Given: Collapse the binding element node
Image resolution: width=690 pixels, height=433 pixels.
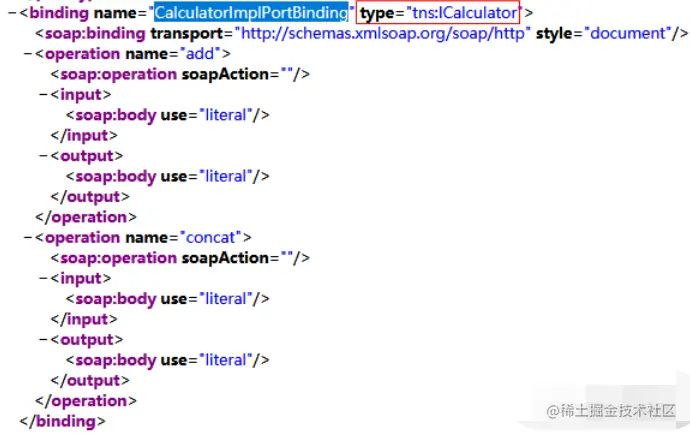Looking at the screenshot, I should (x=13, y=13).
